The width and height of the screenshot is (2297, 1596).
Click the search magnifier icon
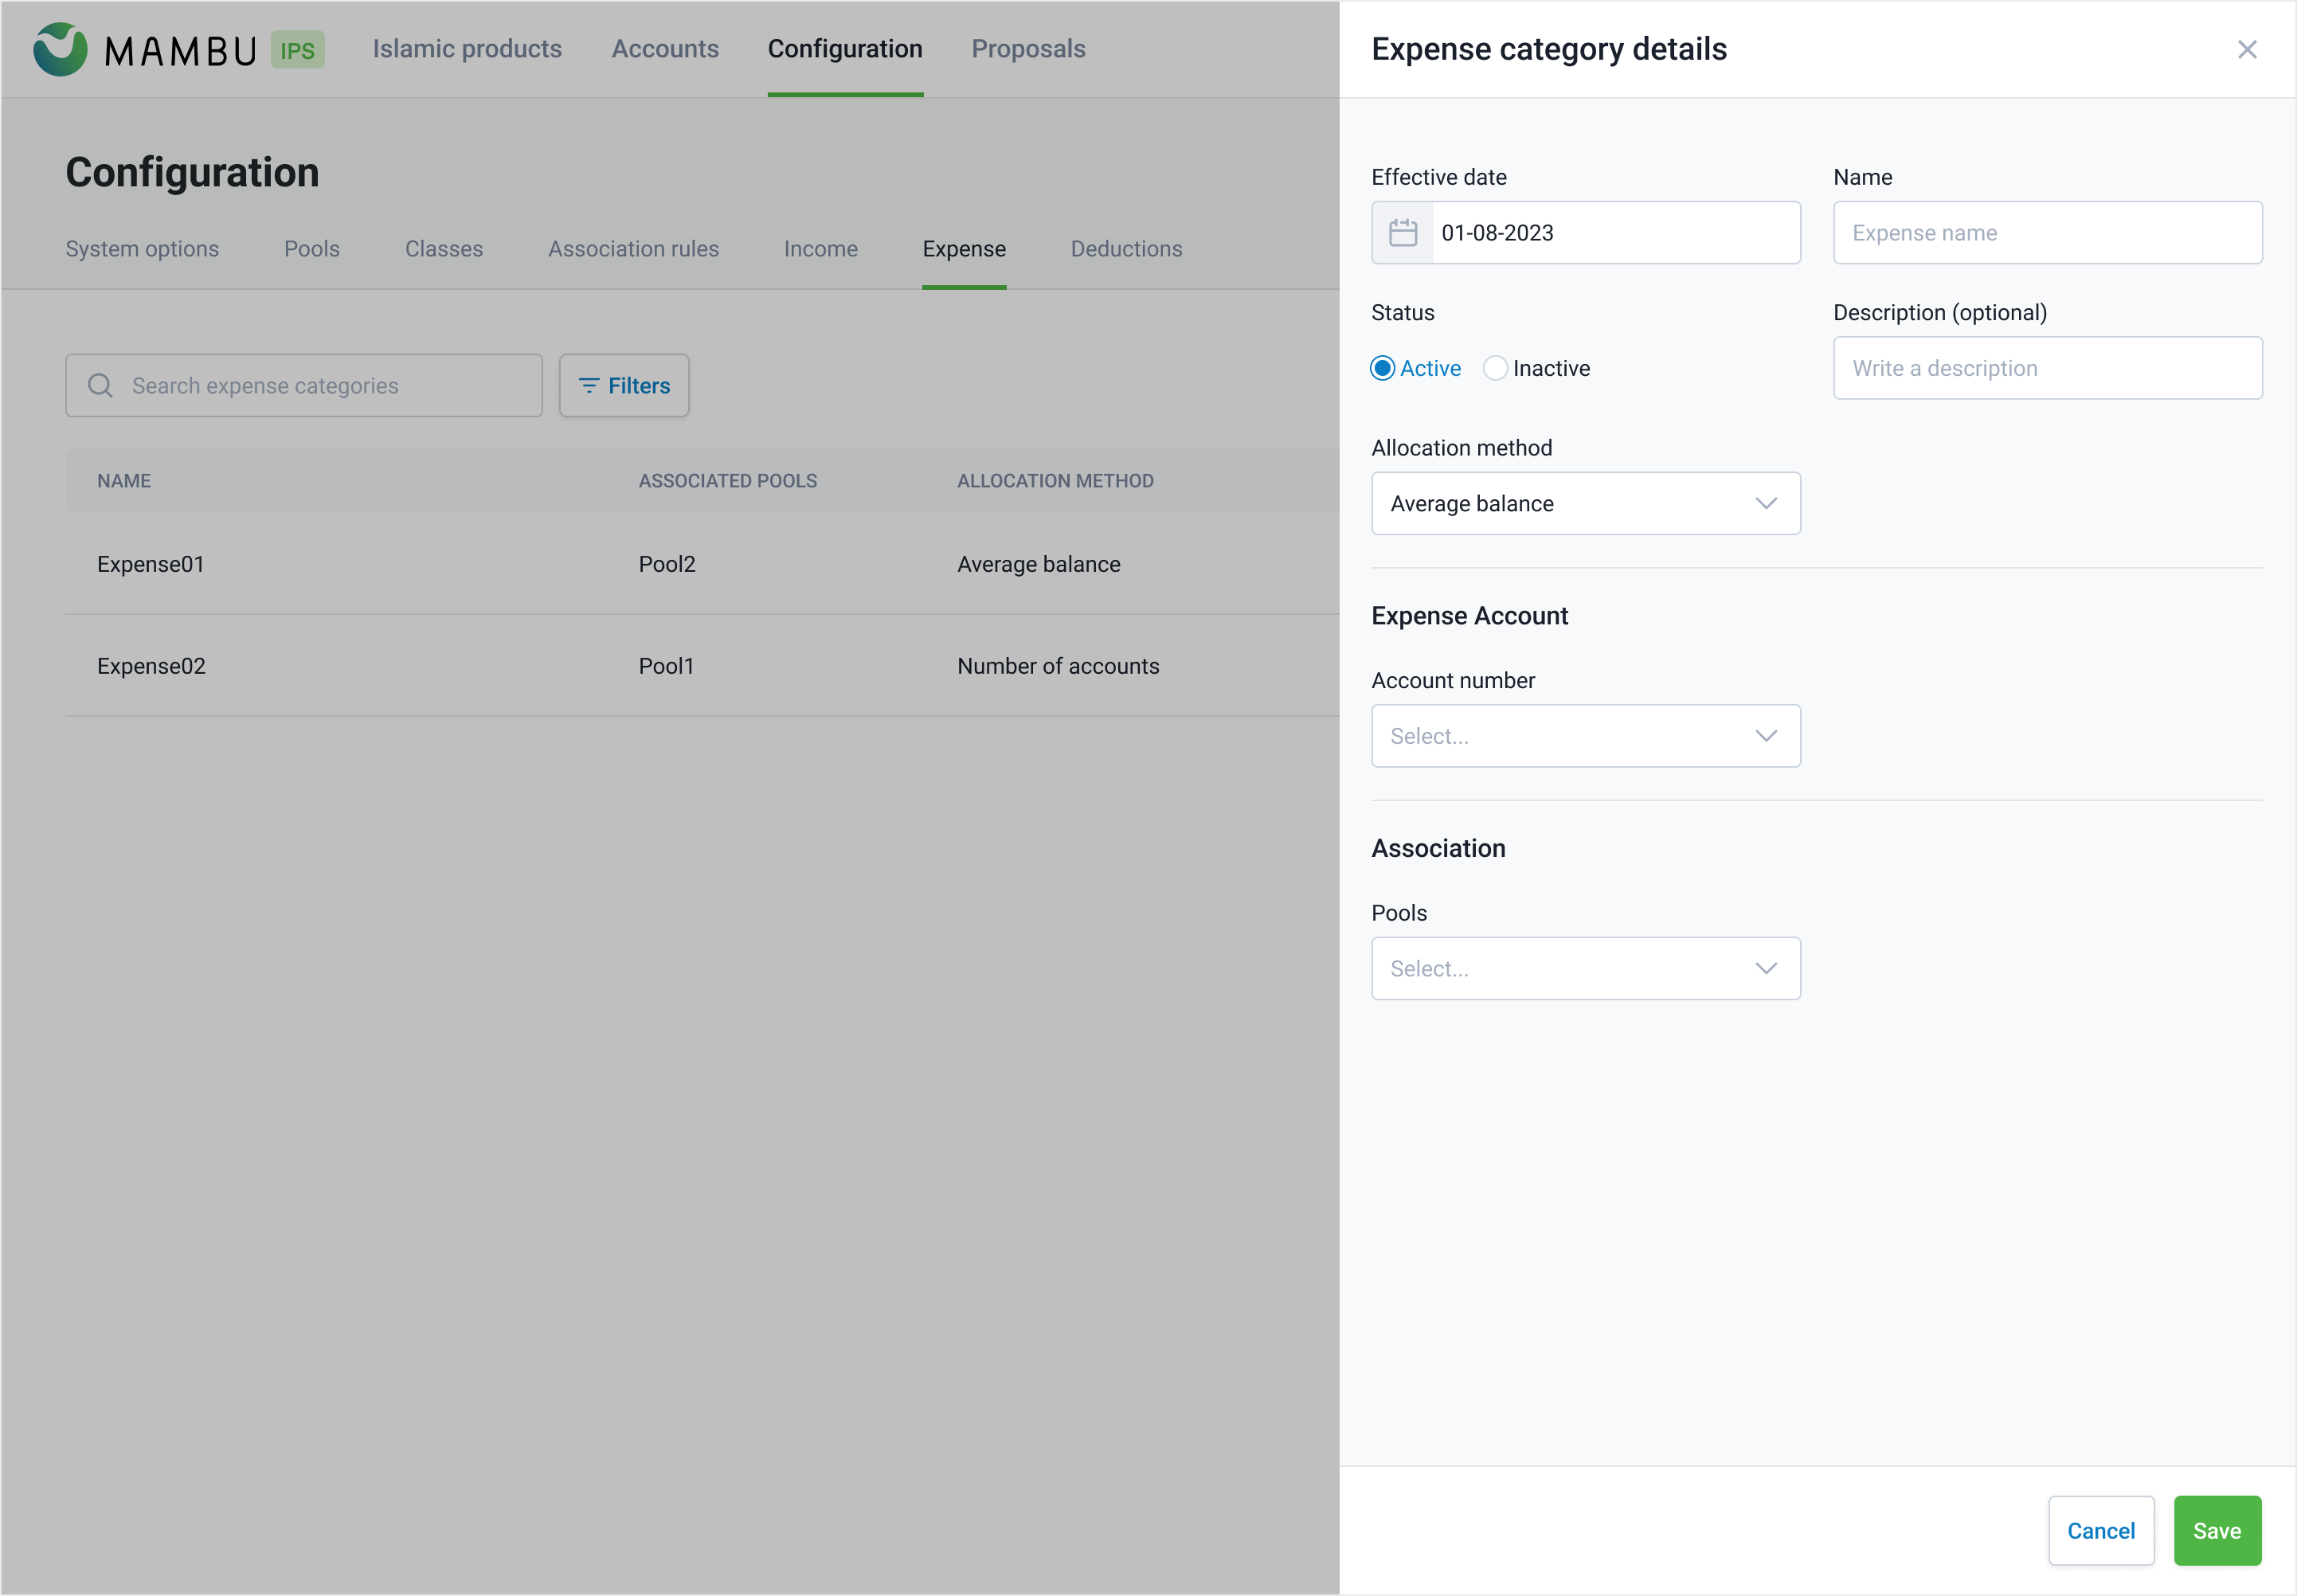100,385
